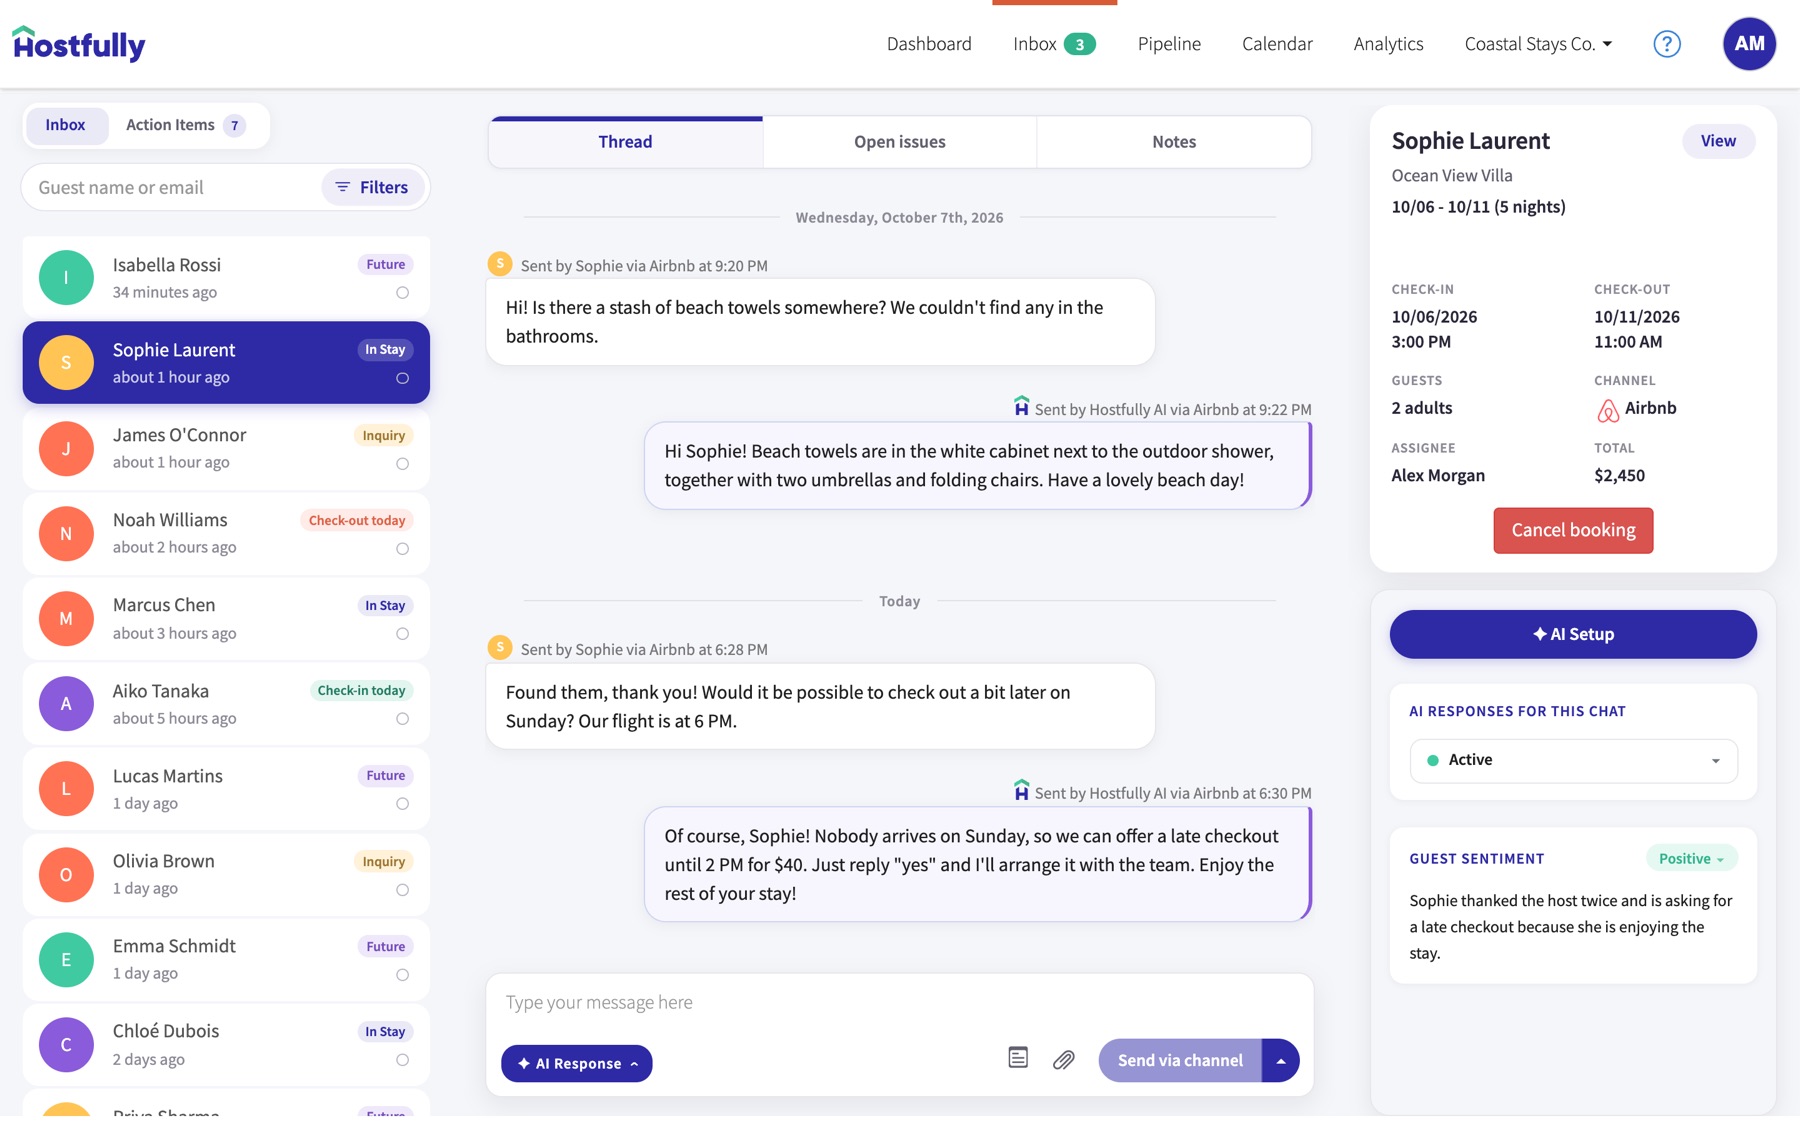The width and height of the screenshot is (1800, 1125).
Task: Open the help question mark icon
Action: click(1666, 44)
